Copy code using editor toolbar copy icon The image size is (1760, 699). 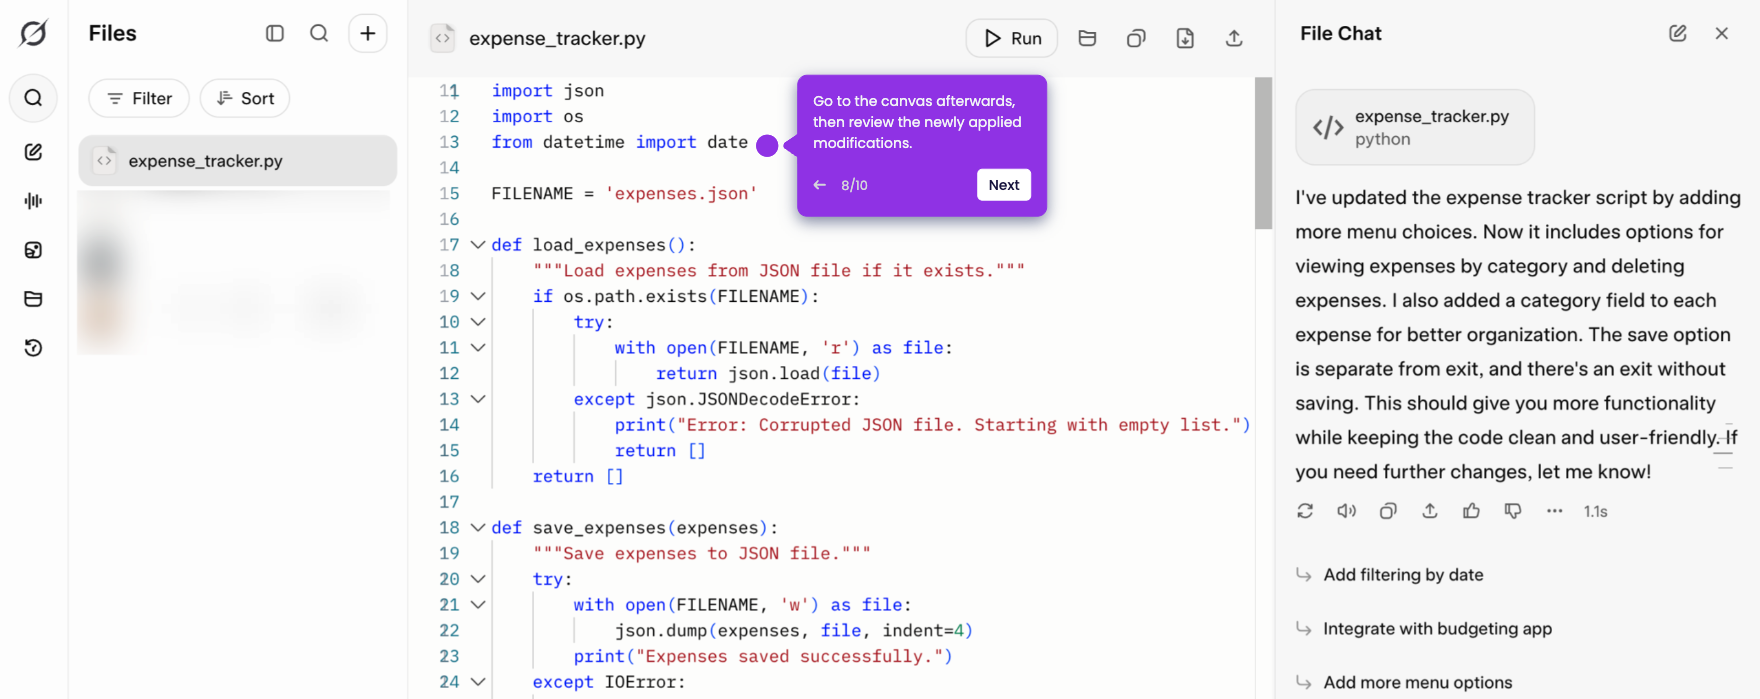(x=1136, y=38)
